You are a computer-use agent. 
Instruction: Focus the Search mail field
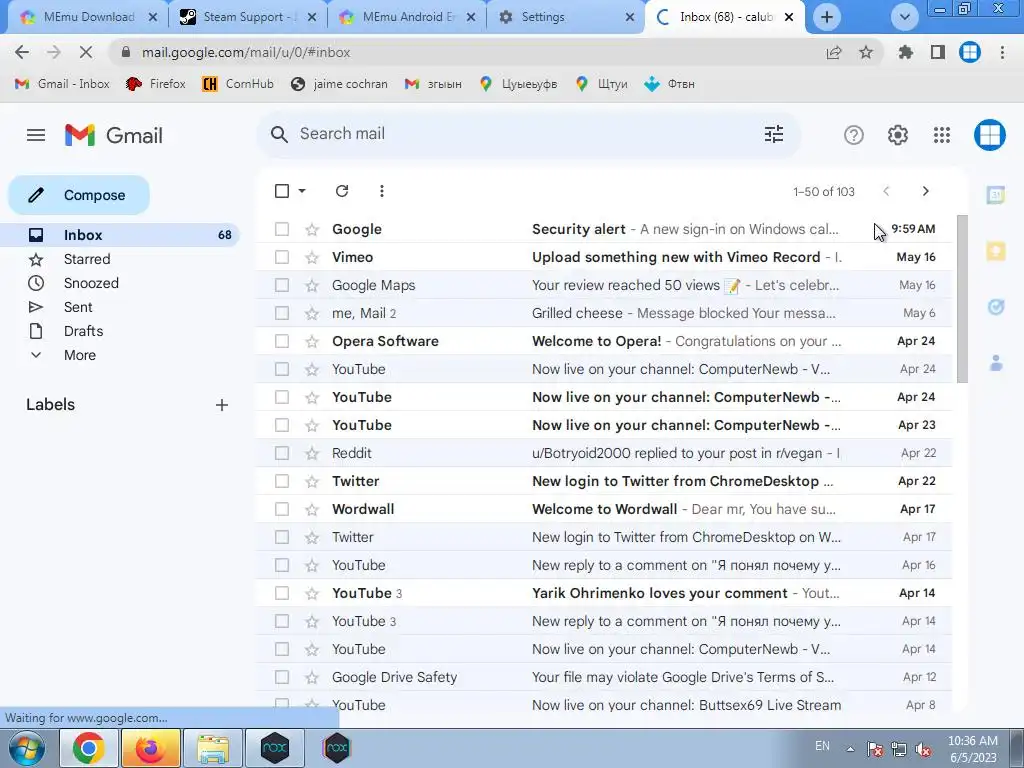[529, 135]
